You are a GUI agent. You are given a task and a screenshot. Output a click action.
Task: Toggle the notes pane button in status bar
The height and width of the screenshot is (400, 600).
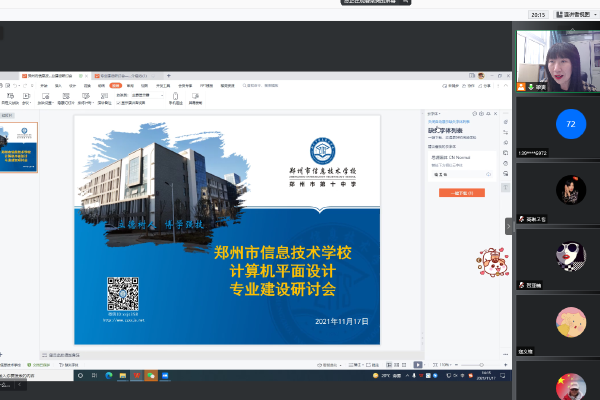coord(358,365)
